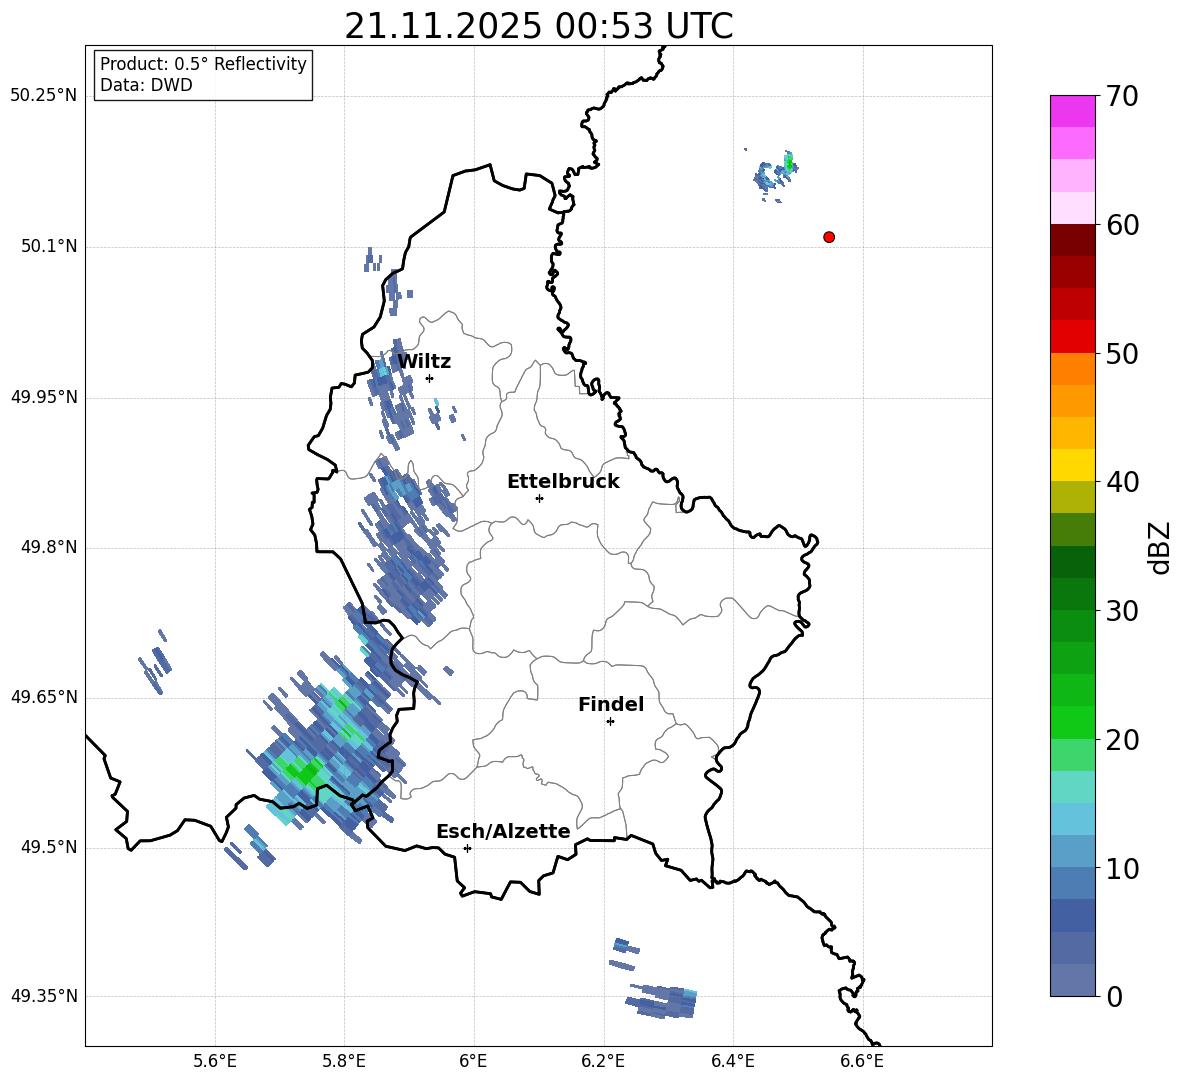
Task: Click the red dot marker on the map
Action: pyautogui.click(x=829, y=237)
